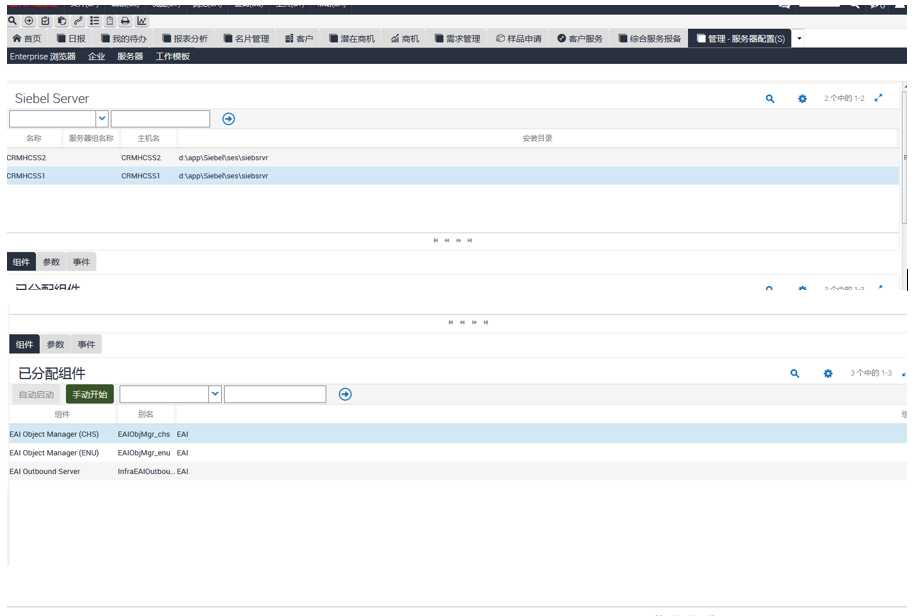
Task: Open the Enterprise 浏览器 view link
Action: coord(42,56)
